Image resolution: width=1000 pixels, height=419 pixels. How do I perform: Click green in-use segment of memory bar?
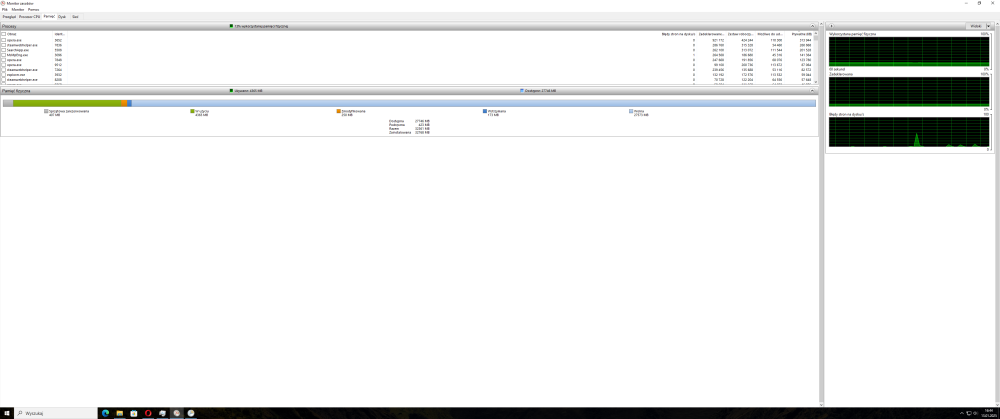[67, 103]
